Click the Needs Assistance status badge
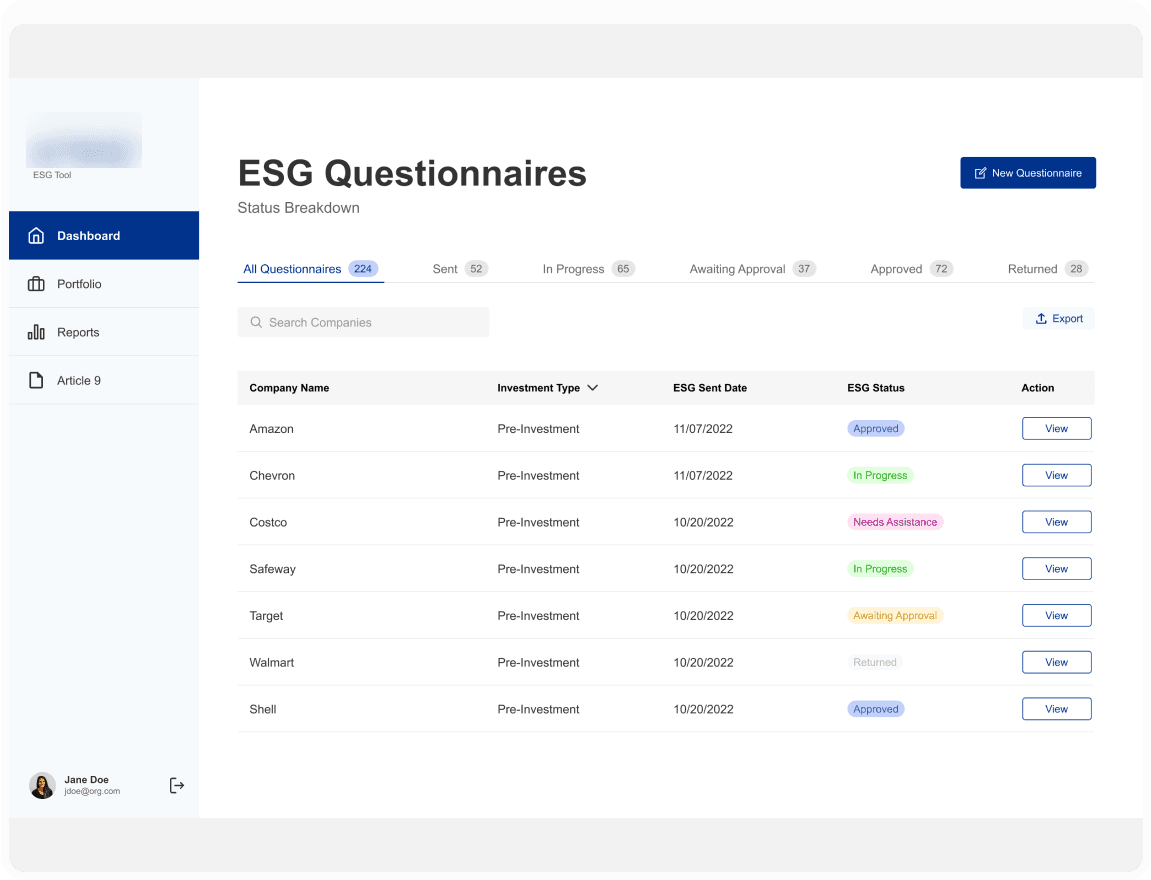The image size is (1151, 880). pos(895,522)
